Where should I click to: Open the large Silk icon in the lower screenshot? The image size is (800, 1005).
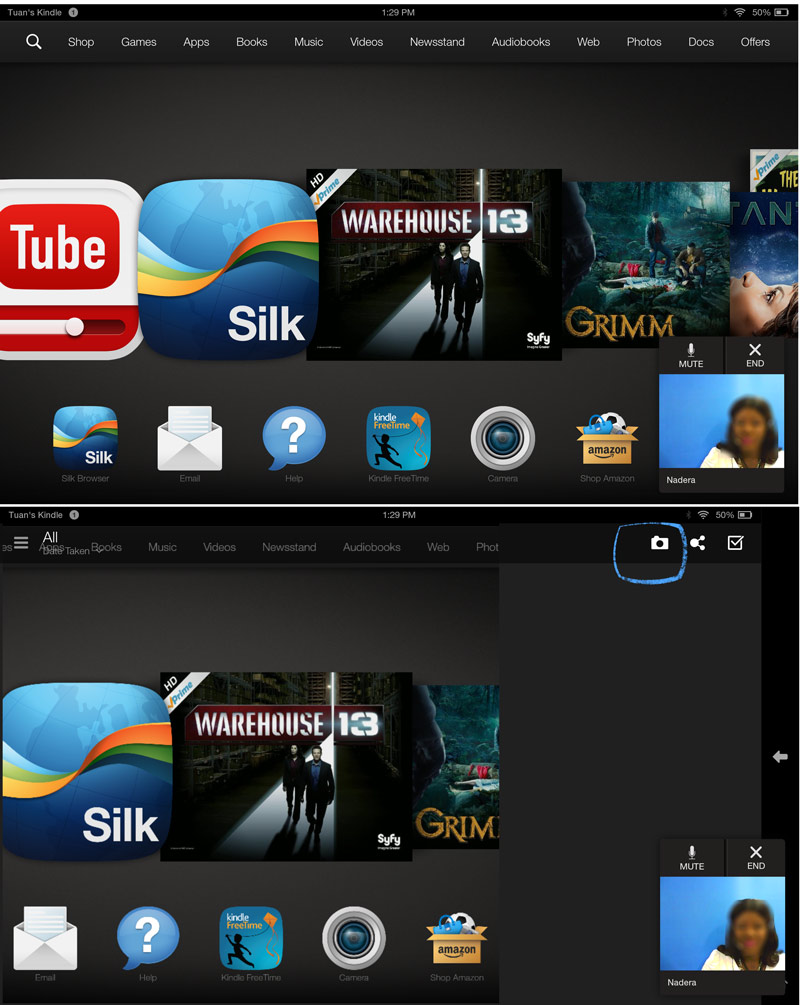pos(87,771)
